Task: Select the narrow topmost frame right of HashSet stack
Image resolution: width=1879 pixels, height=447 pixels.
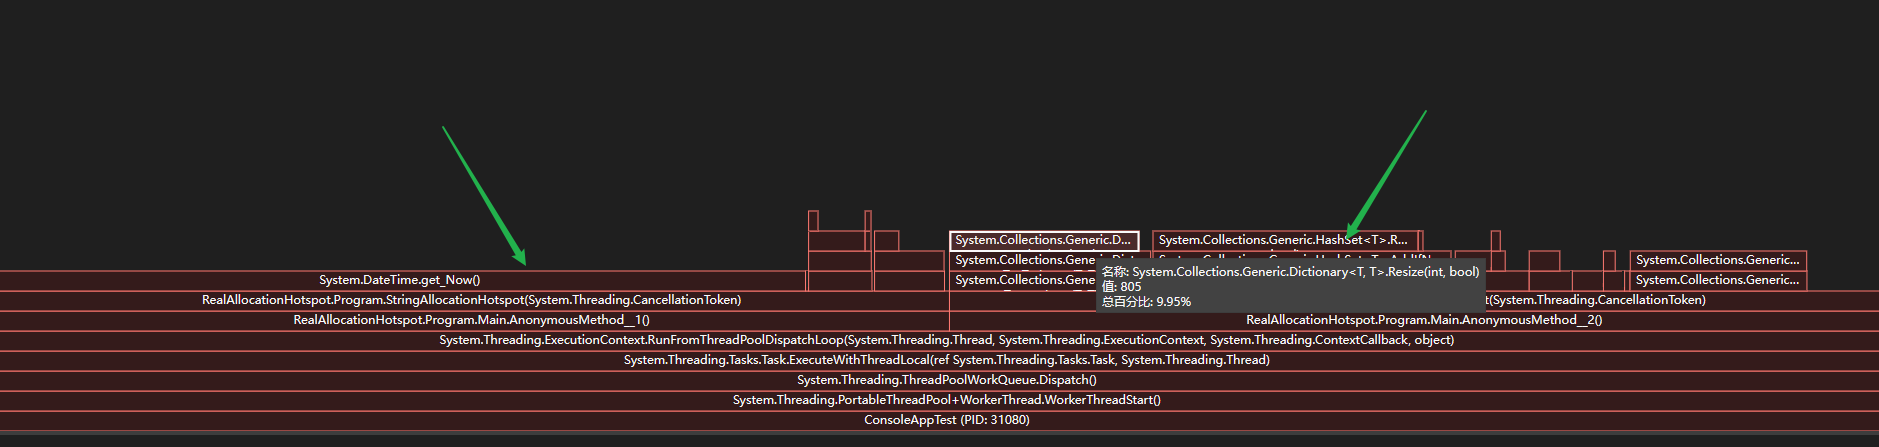Action: (1495, 240)
